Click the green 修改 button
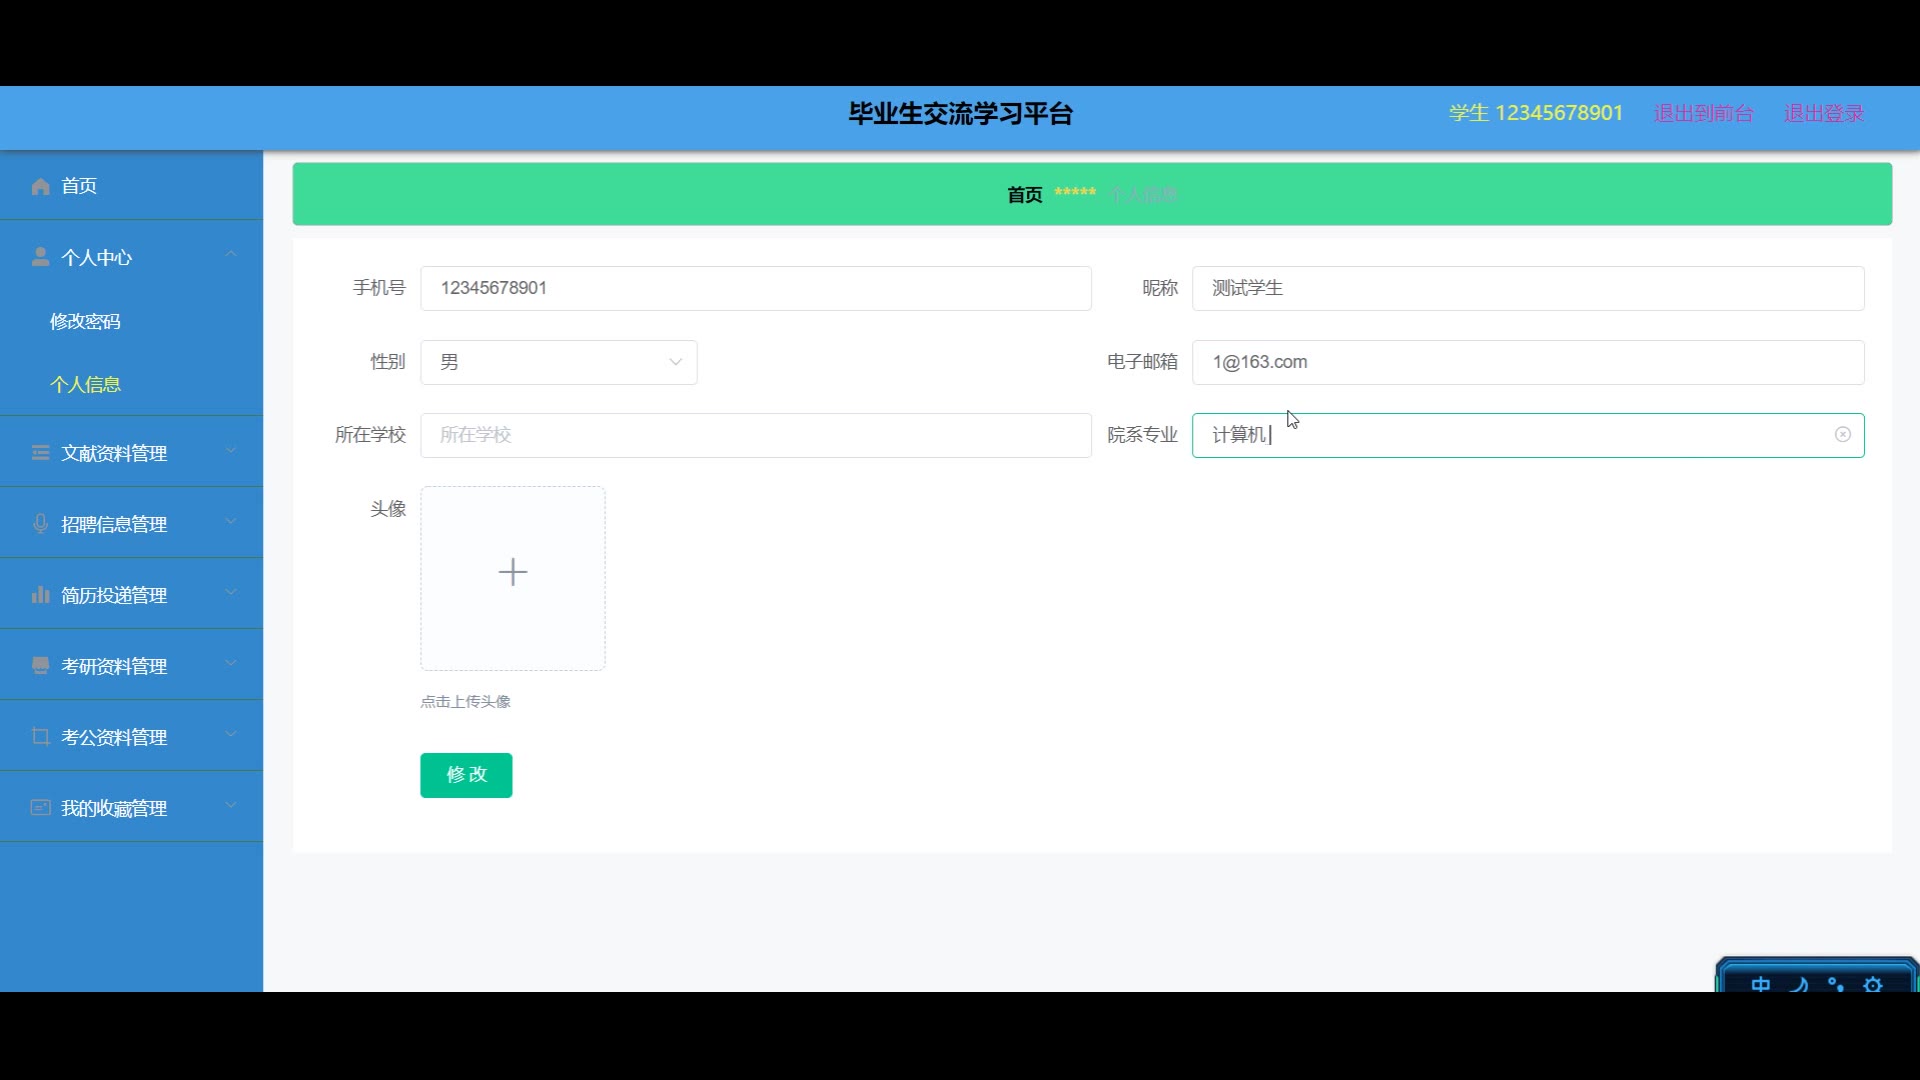The width and height of the screenshot is (1920, 1080). click(x=466, y=775)
